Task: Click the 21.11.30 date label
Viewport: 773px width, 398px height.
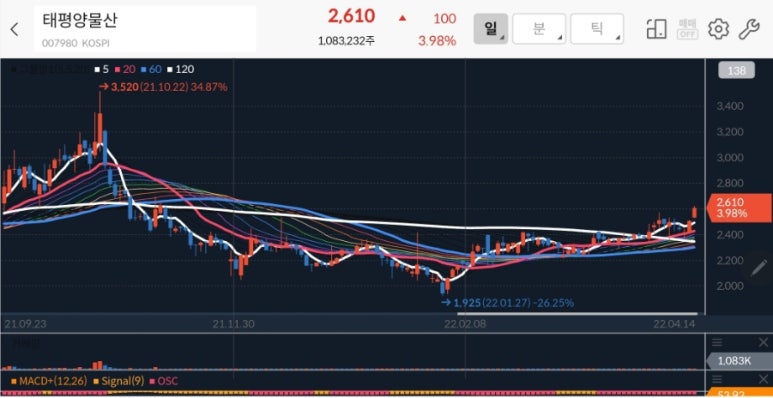Action: tap(234, 324)
